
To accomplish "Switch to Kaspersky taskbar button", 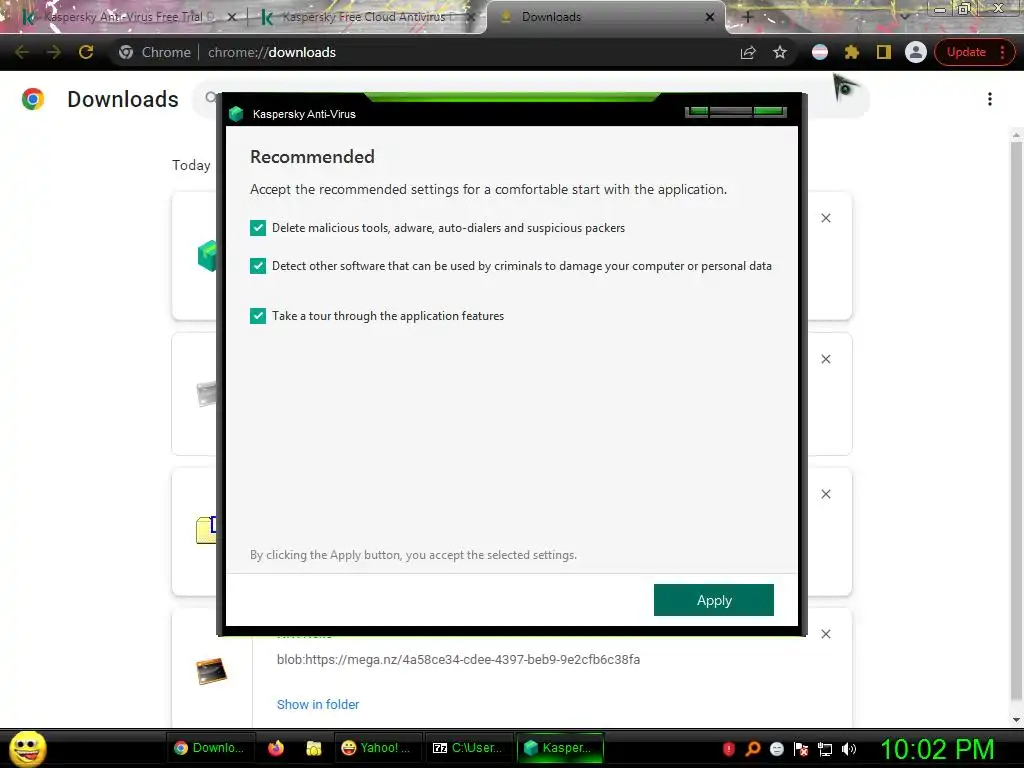I will click(560, 748).
